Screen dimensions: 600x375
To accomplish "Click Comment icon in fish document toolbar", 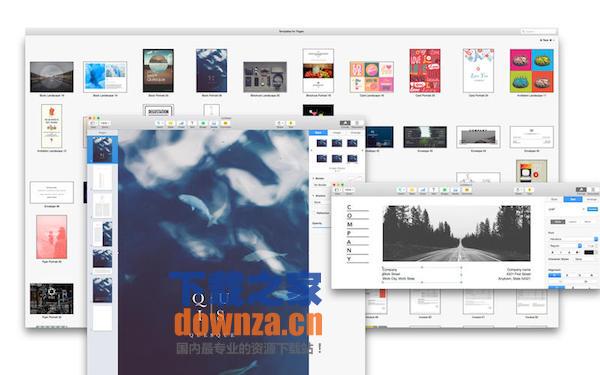I will tap(225, 123).
